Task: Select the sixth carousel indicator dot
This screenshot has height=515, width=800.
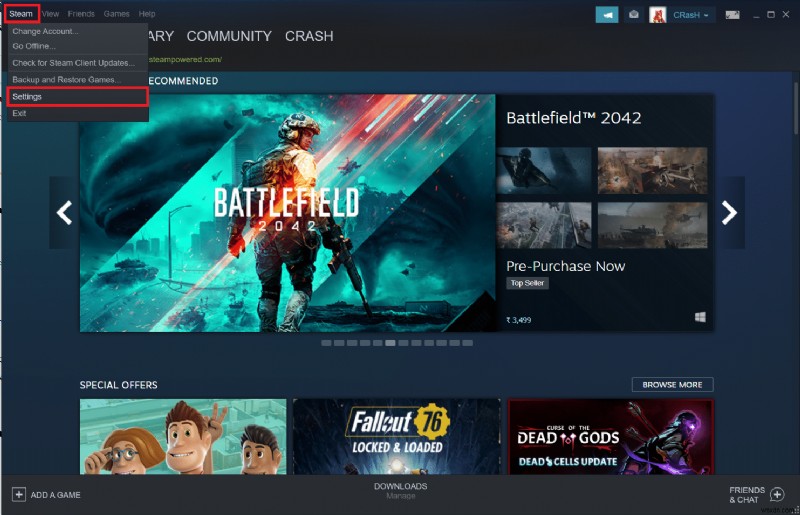Action: click(x=390, y=343)
